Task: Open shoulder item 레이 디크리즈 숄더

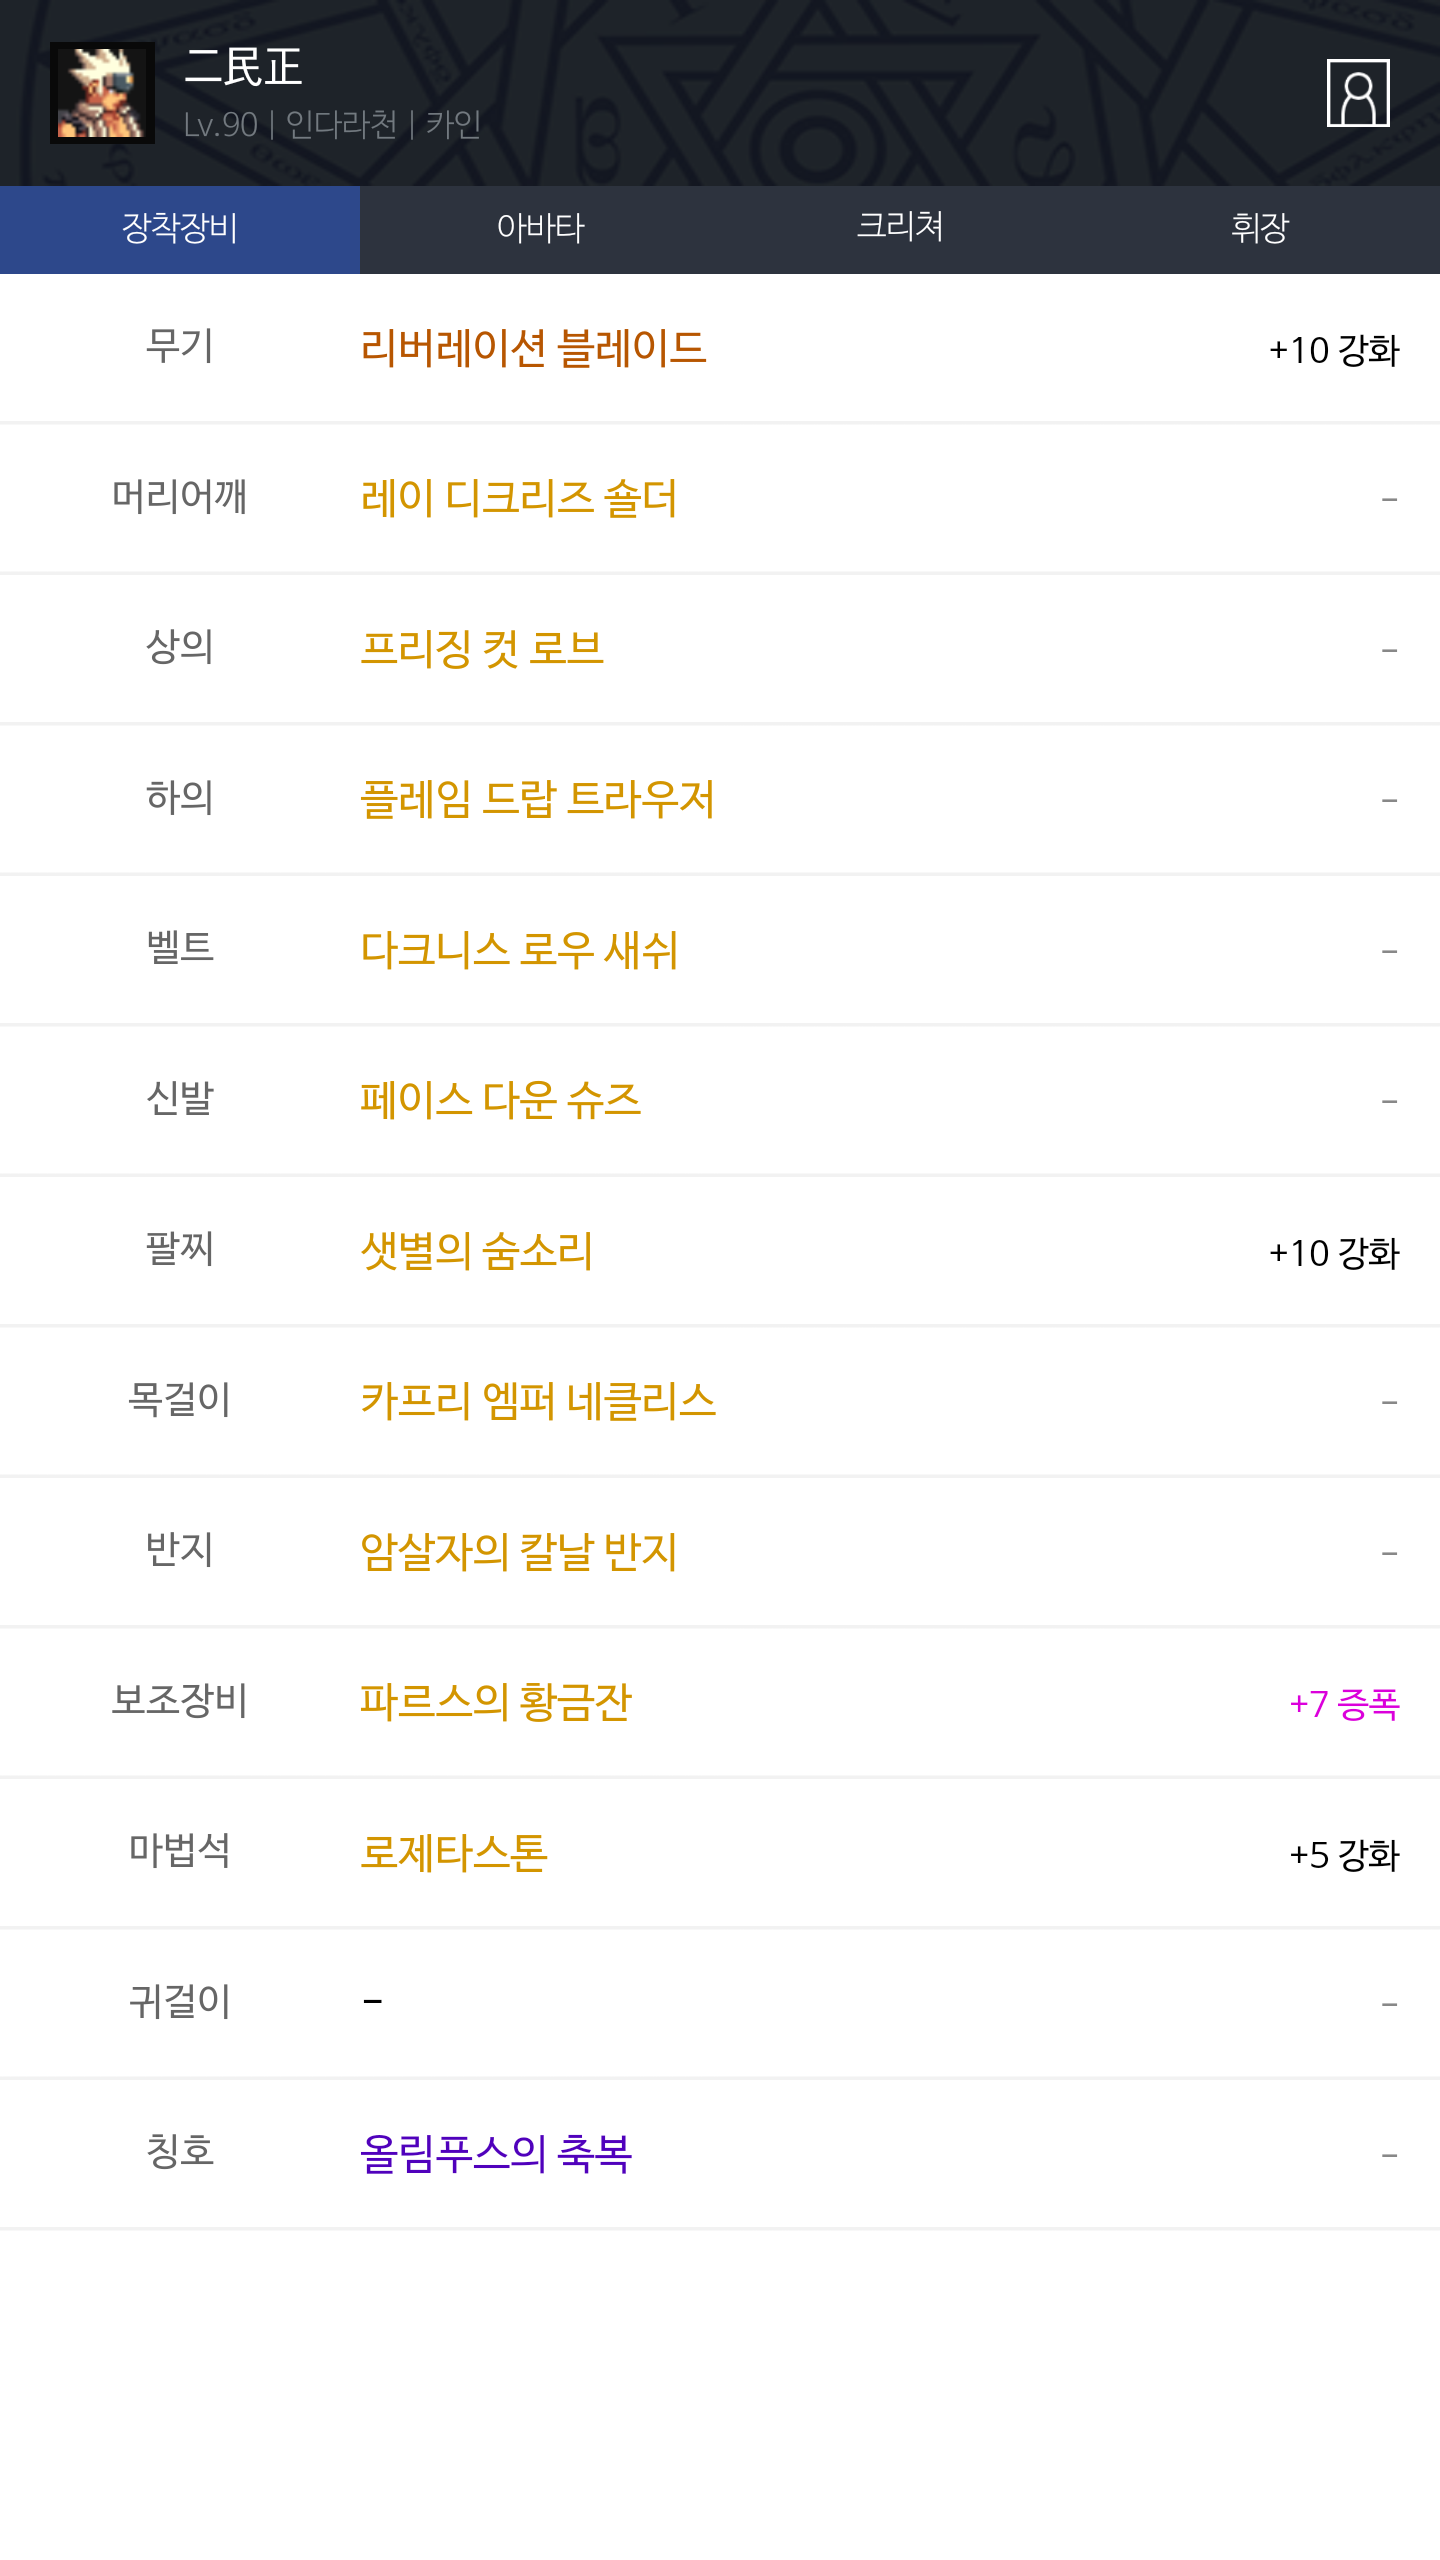Action: point(518,499)
